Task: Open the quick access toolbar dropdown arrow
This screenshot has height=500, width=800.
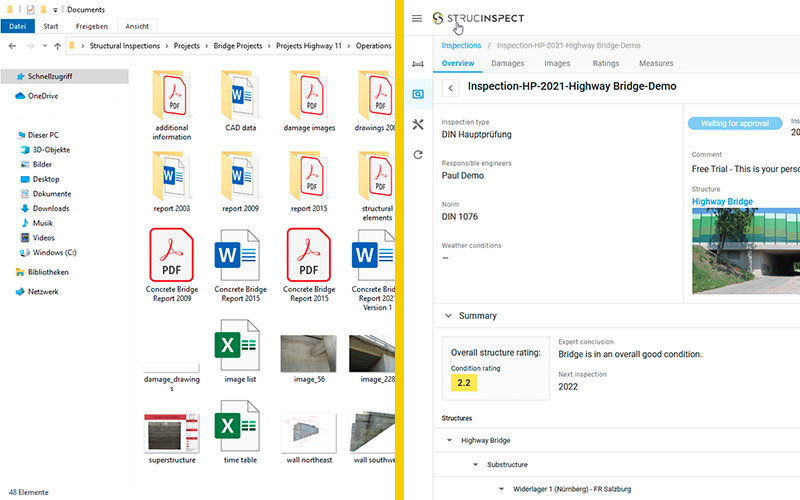Action: pos(55,10)
